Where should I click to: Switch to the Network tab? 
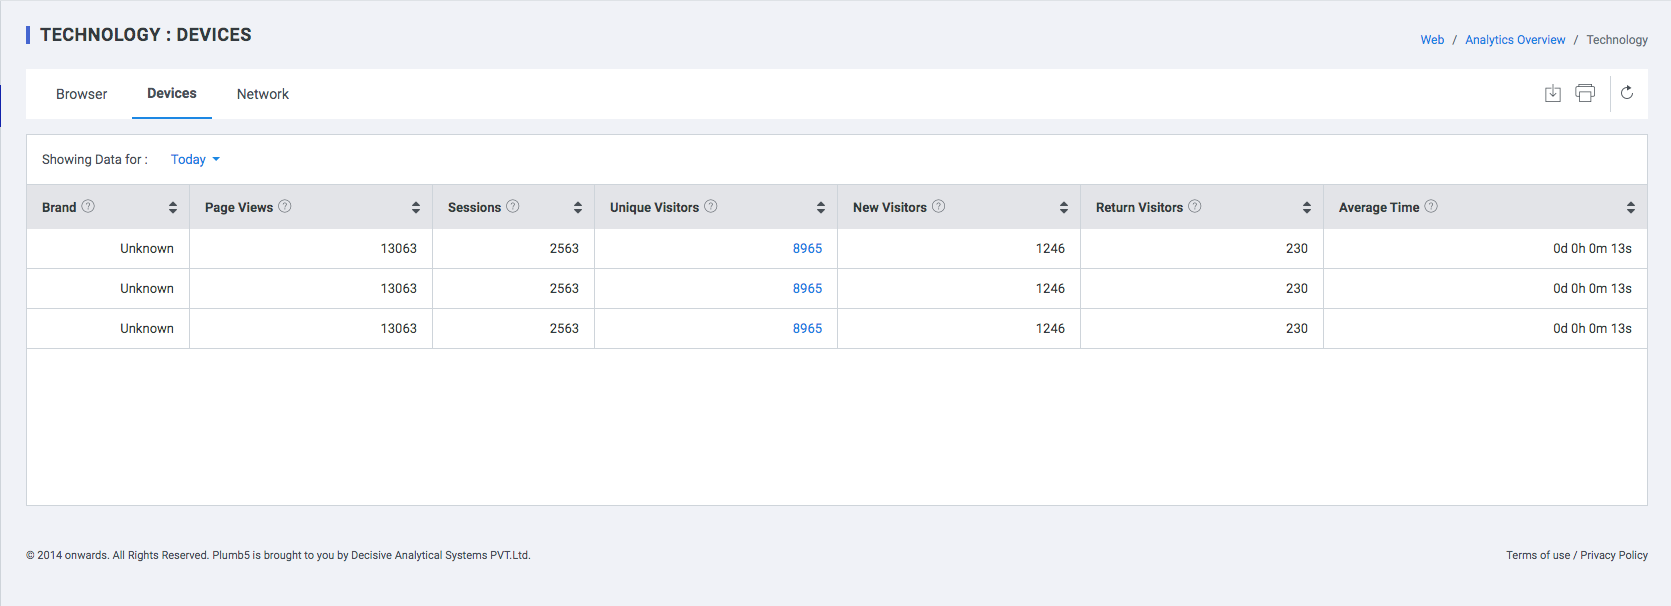point(263,94)
